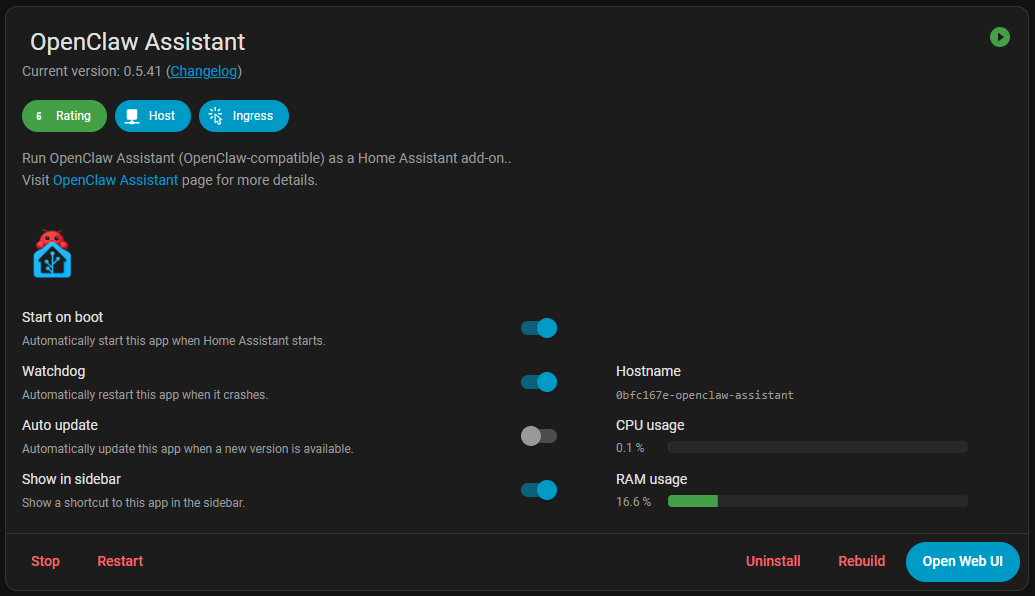This screenshot has height=596, width=1035.
Task: Click the hostname 0bfc167e-openclaw-assistant text
Action: (704, 395)
